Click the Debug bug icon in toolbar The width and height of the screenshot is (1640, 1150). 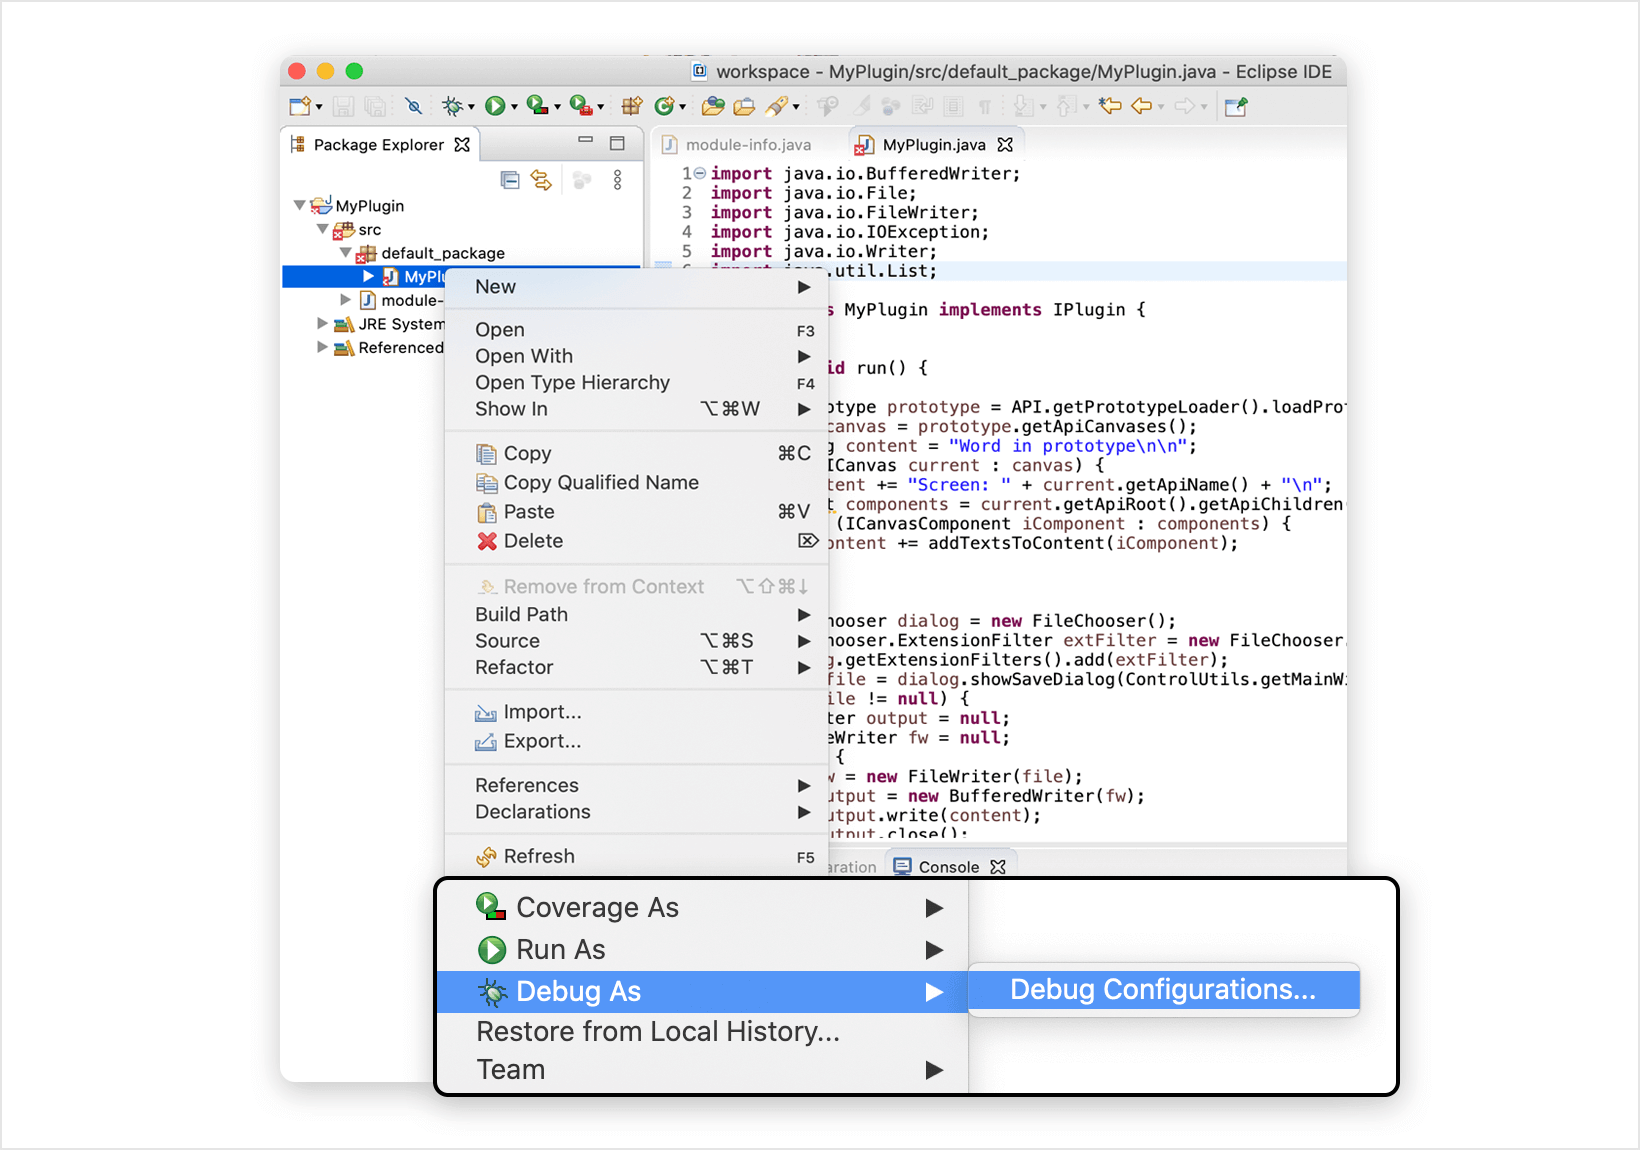(x=452, y=106)
